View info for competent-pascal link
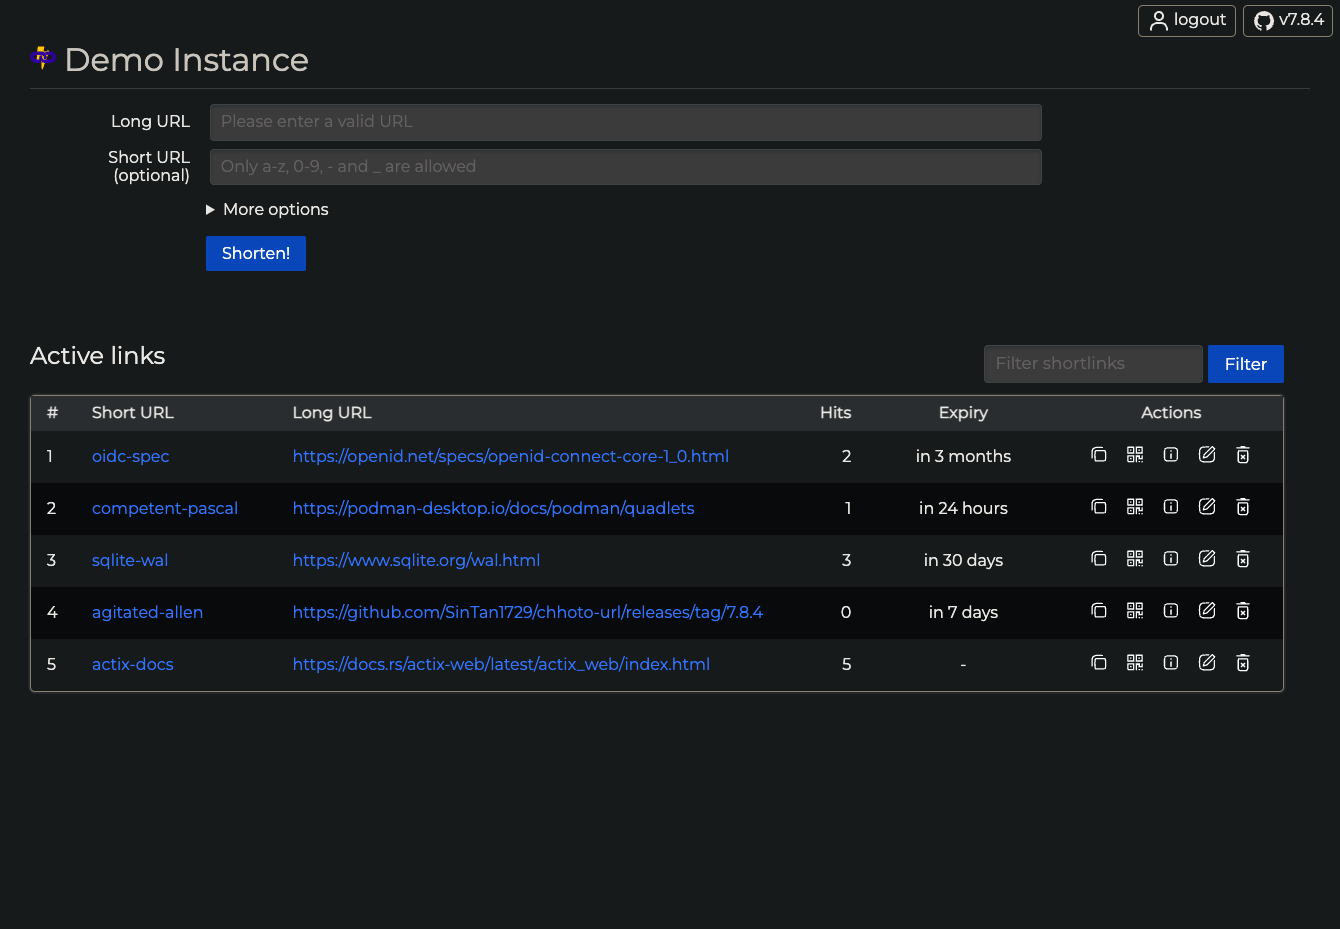The image size is (1340, 929). pyautogui.click(x=1171, y=507)
